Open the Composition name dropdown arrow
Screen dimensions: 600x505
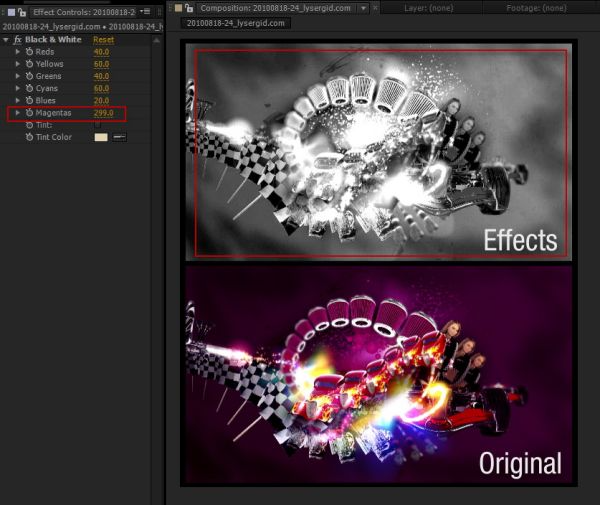click(x=363, y=8)
